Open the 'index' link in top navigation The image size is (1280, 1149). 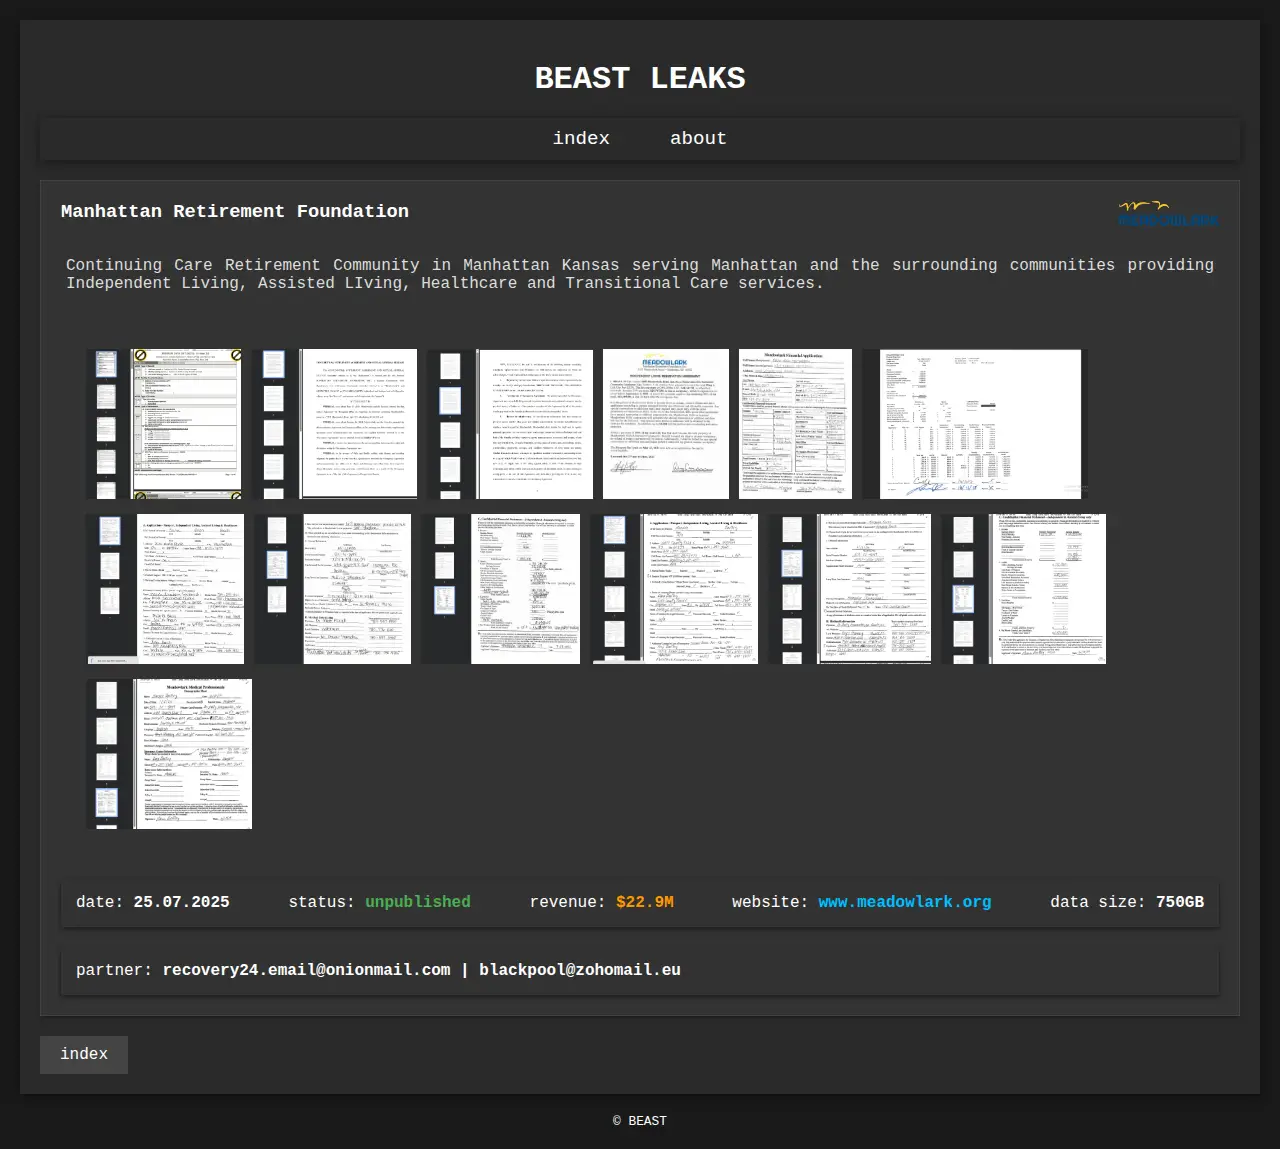[x=581, y=139]
